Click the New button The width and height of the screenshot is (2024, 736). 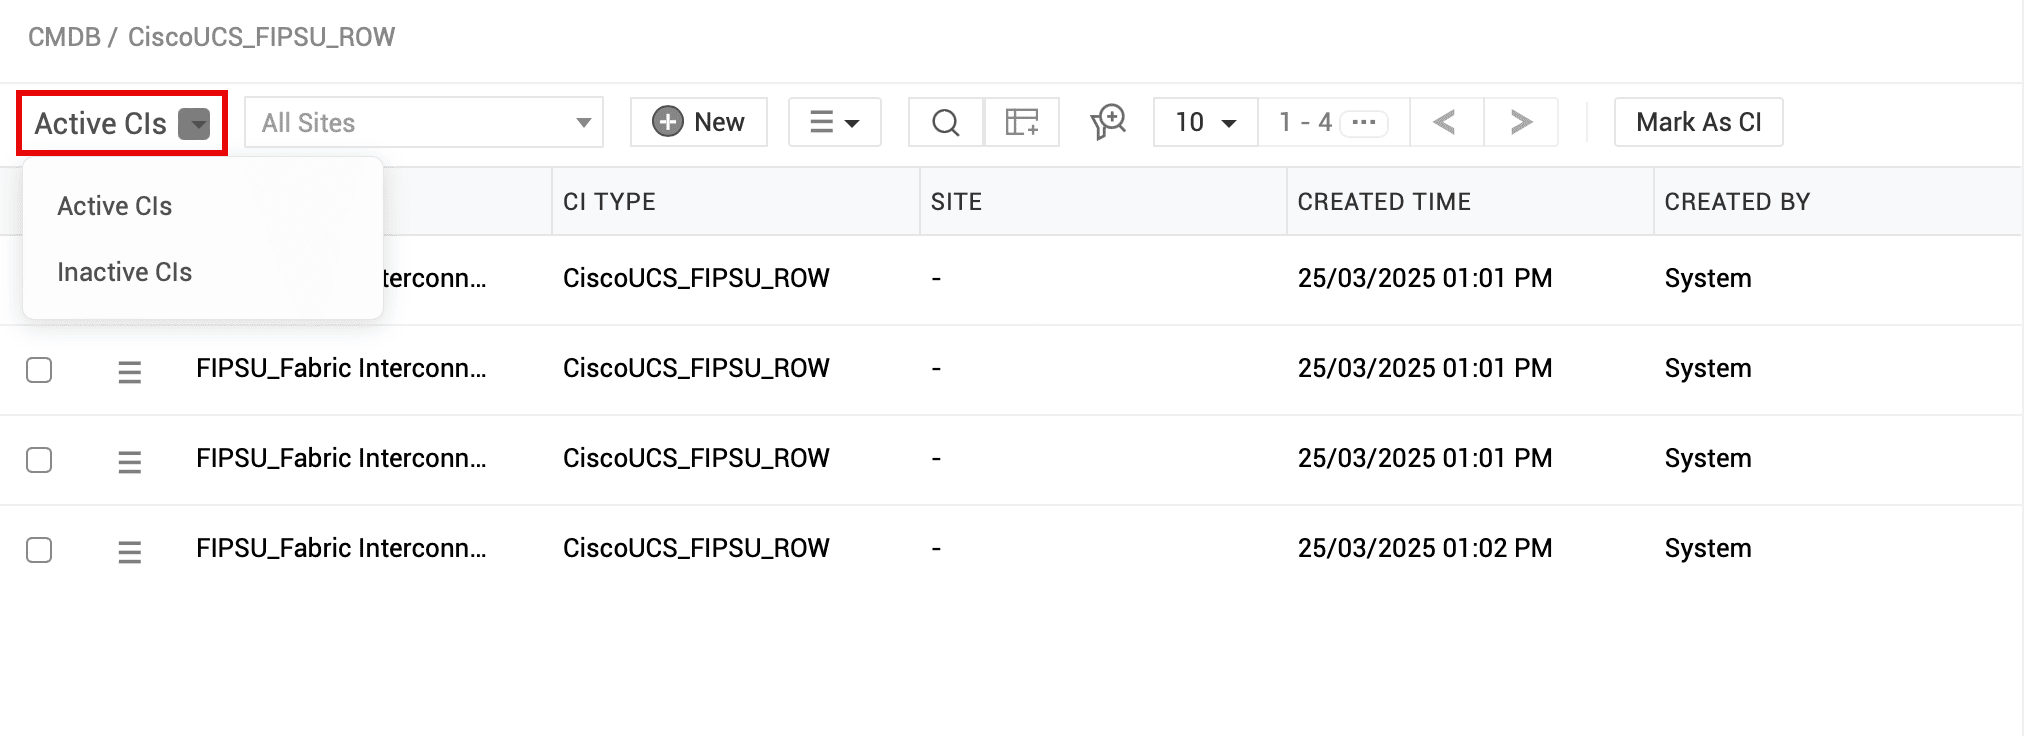tap(699, 123)
